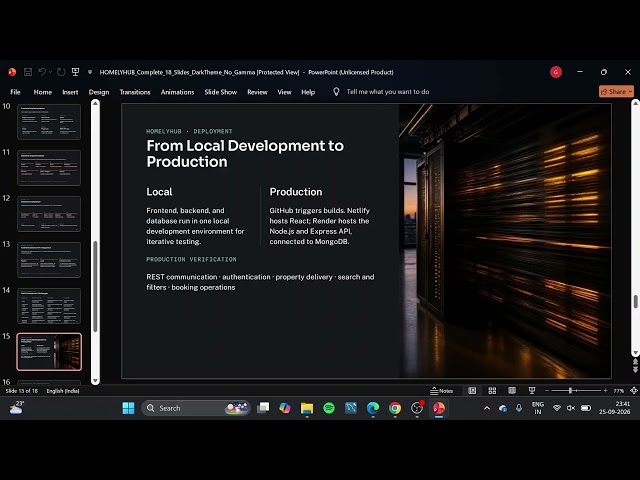The width and height of the screenshot is (640, 480).
Task: Open the Design ribbon tab
Action: [99, 92]
